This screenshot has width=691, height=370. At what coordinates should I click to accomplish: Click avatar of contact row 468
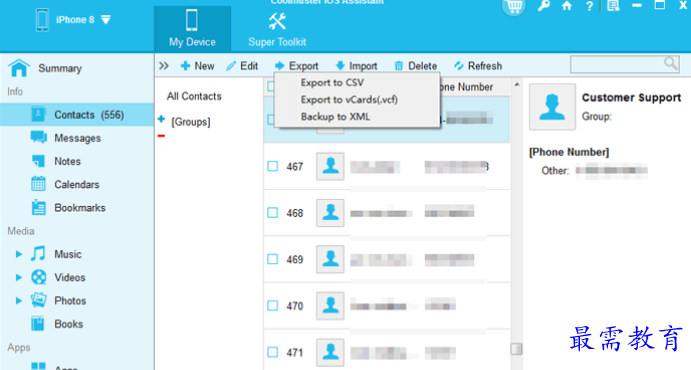pyautogui.click(x=330, y=212)
